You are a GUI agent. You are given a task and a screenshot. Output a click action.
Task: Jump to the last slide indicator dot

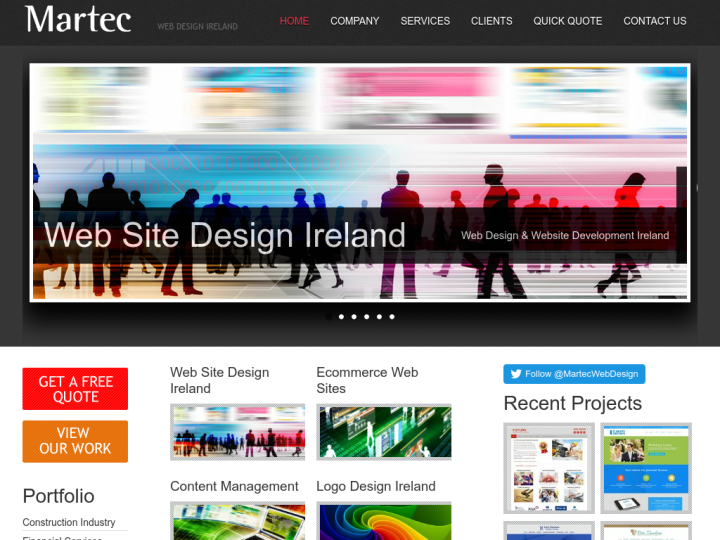tap(392, 317)
